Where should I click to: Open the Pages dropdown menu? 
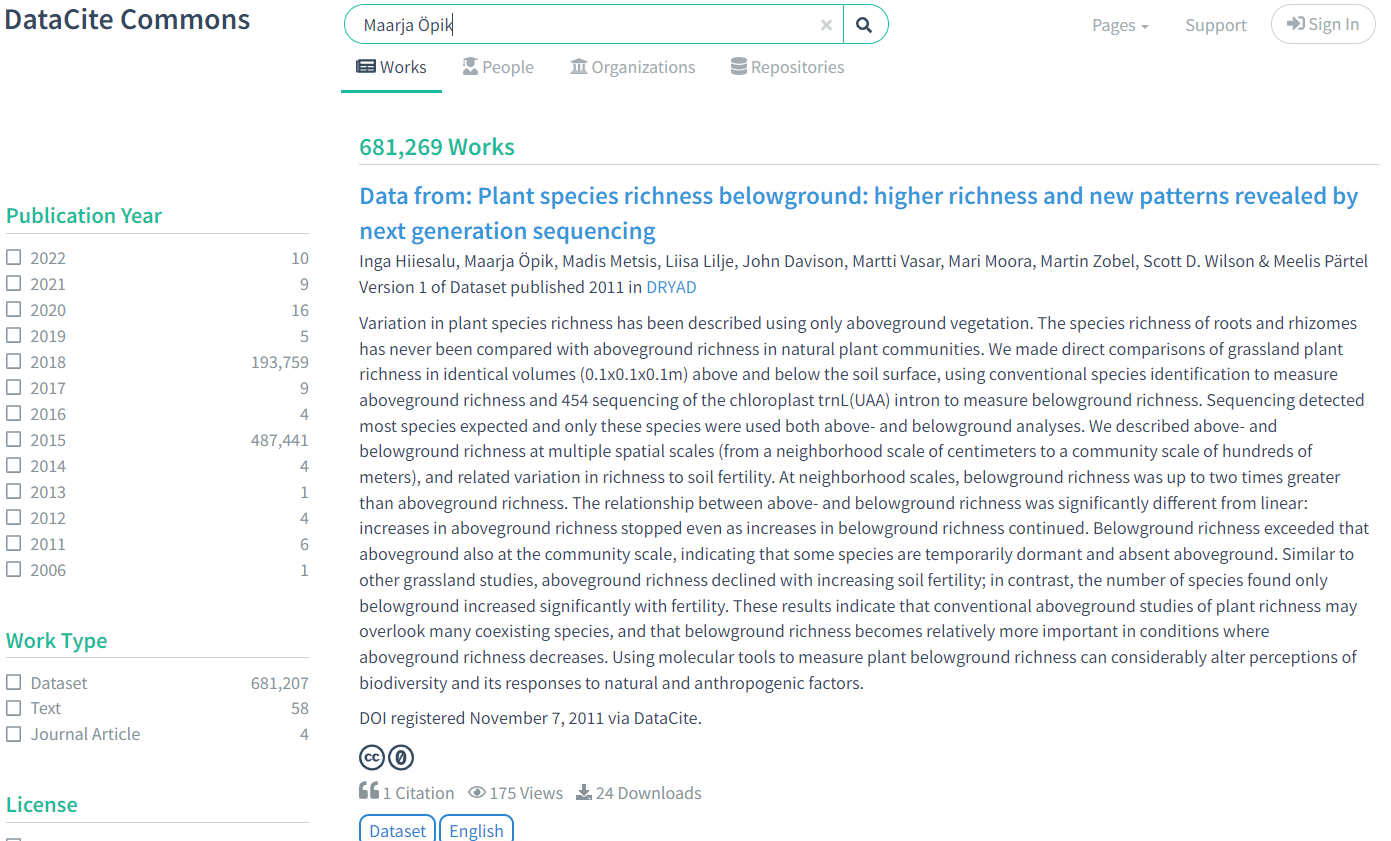click(1119, 25)
